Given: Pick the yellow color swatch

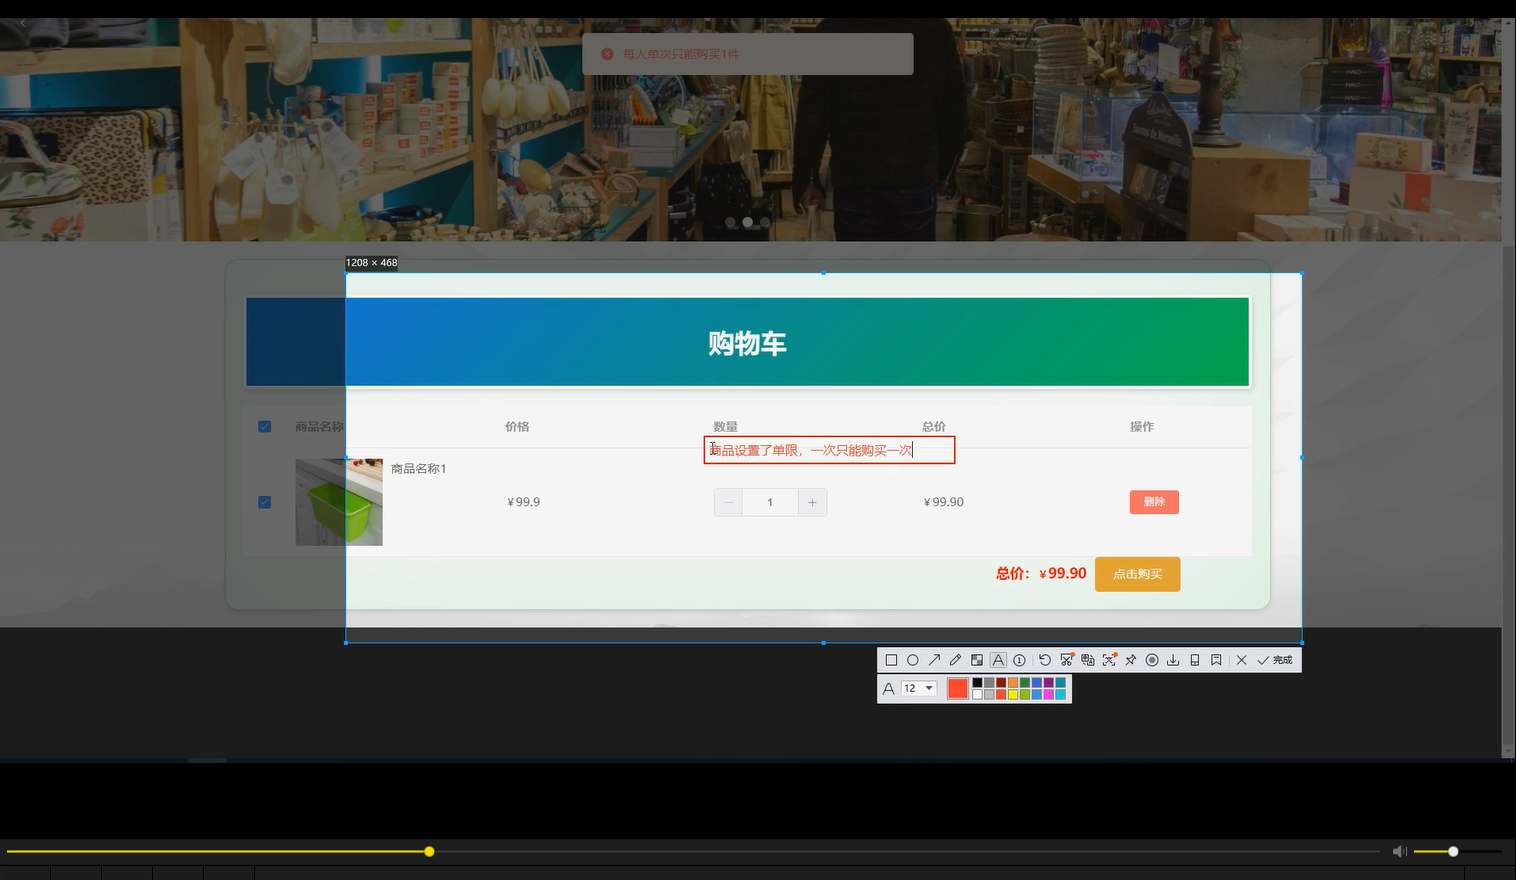Looking at the screenshot, I should click(x=1013, y=692).
